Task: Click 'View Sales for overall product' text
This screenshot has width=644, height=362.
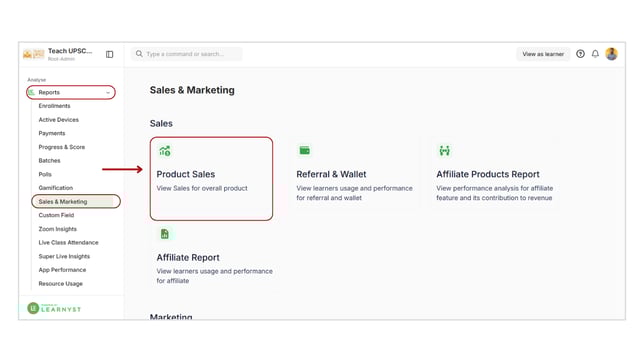Action: pyautogui.click(x=202, y=188)
